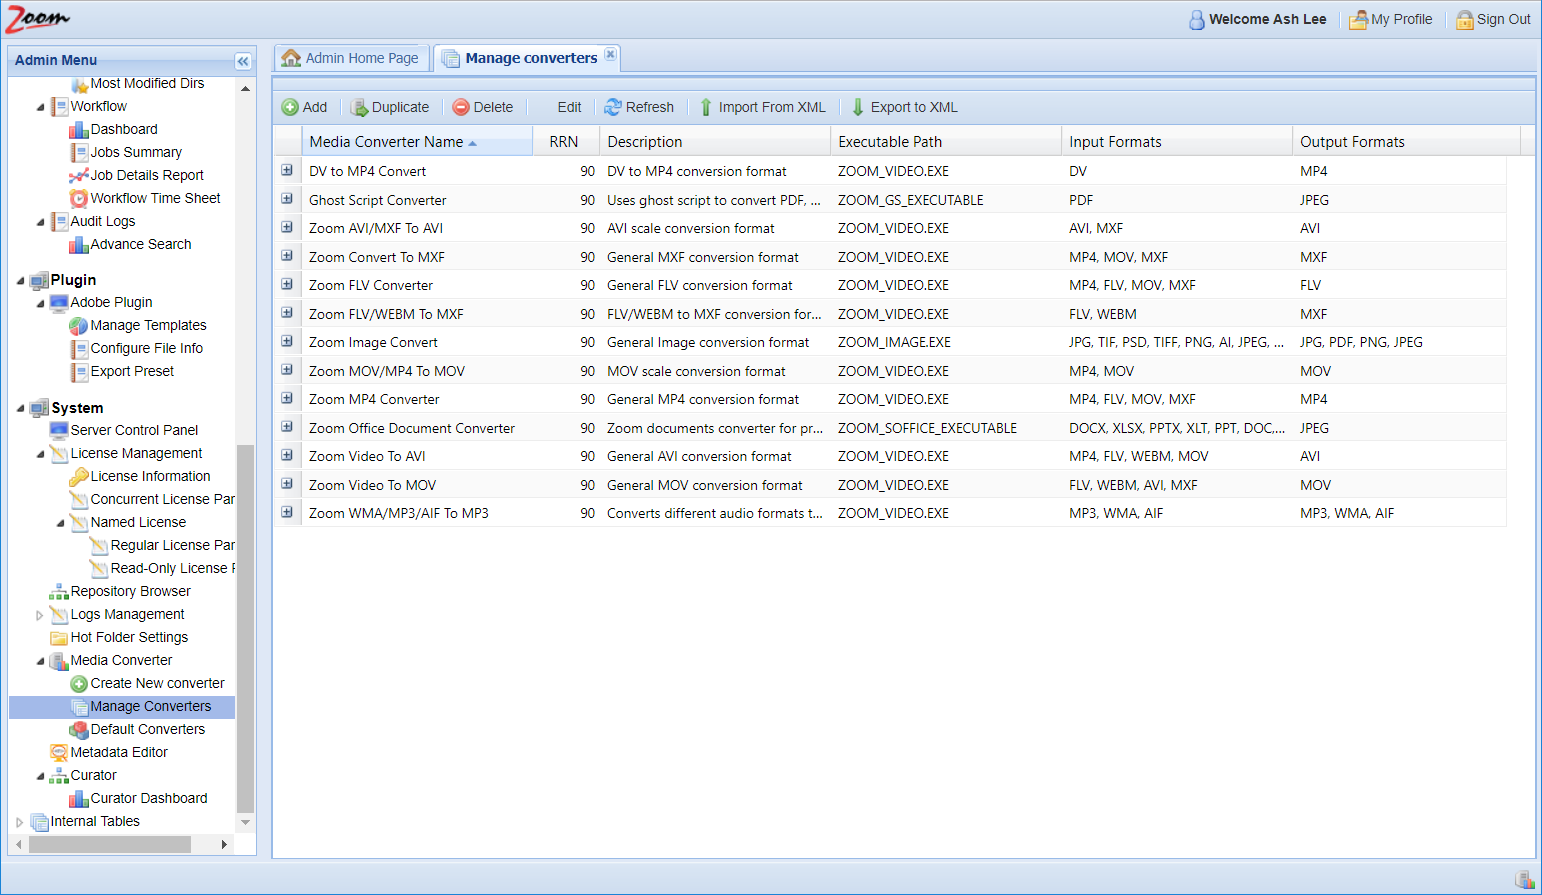
Task: Open Advance Search under Audit Logs
Action: click(141, 245)
